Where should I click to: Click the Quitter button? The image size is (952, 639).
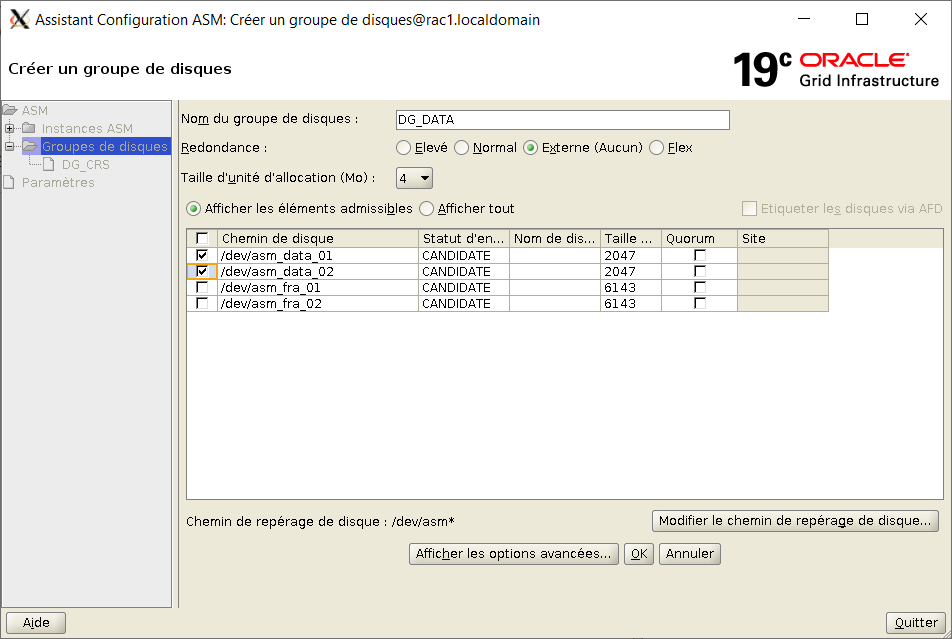[916, 623]
